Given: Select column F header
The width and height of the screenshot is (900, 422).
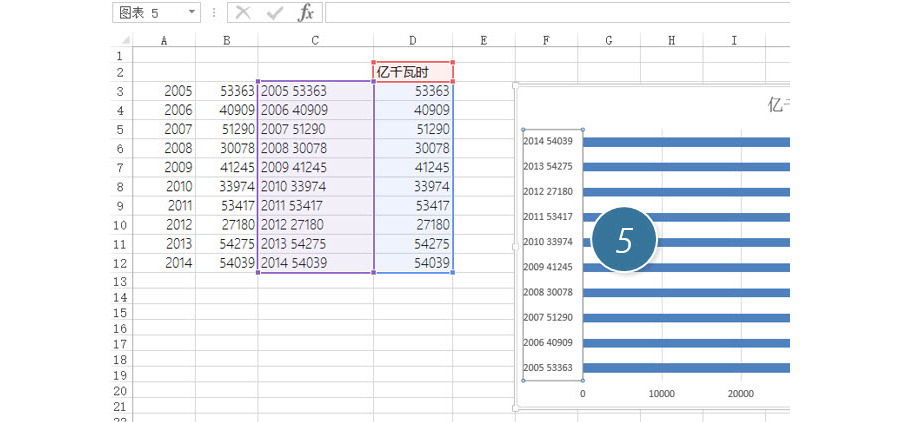Looking at the screenshot, I should point(546,40).
